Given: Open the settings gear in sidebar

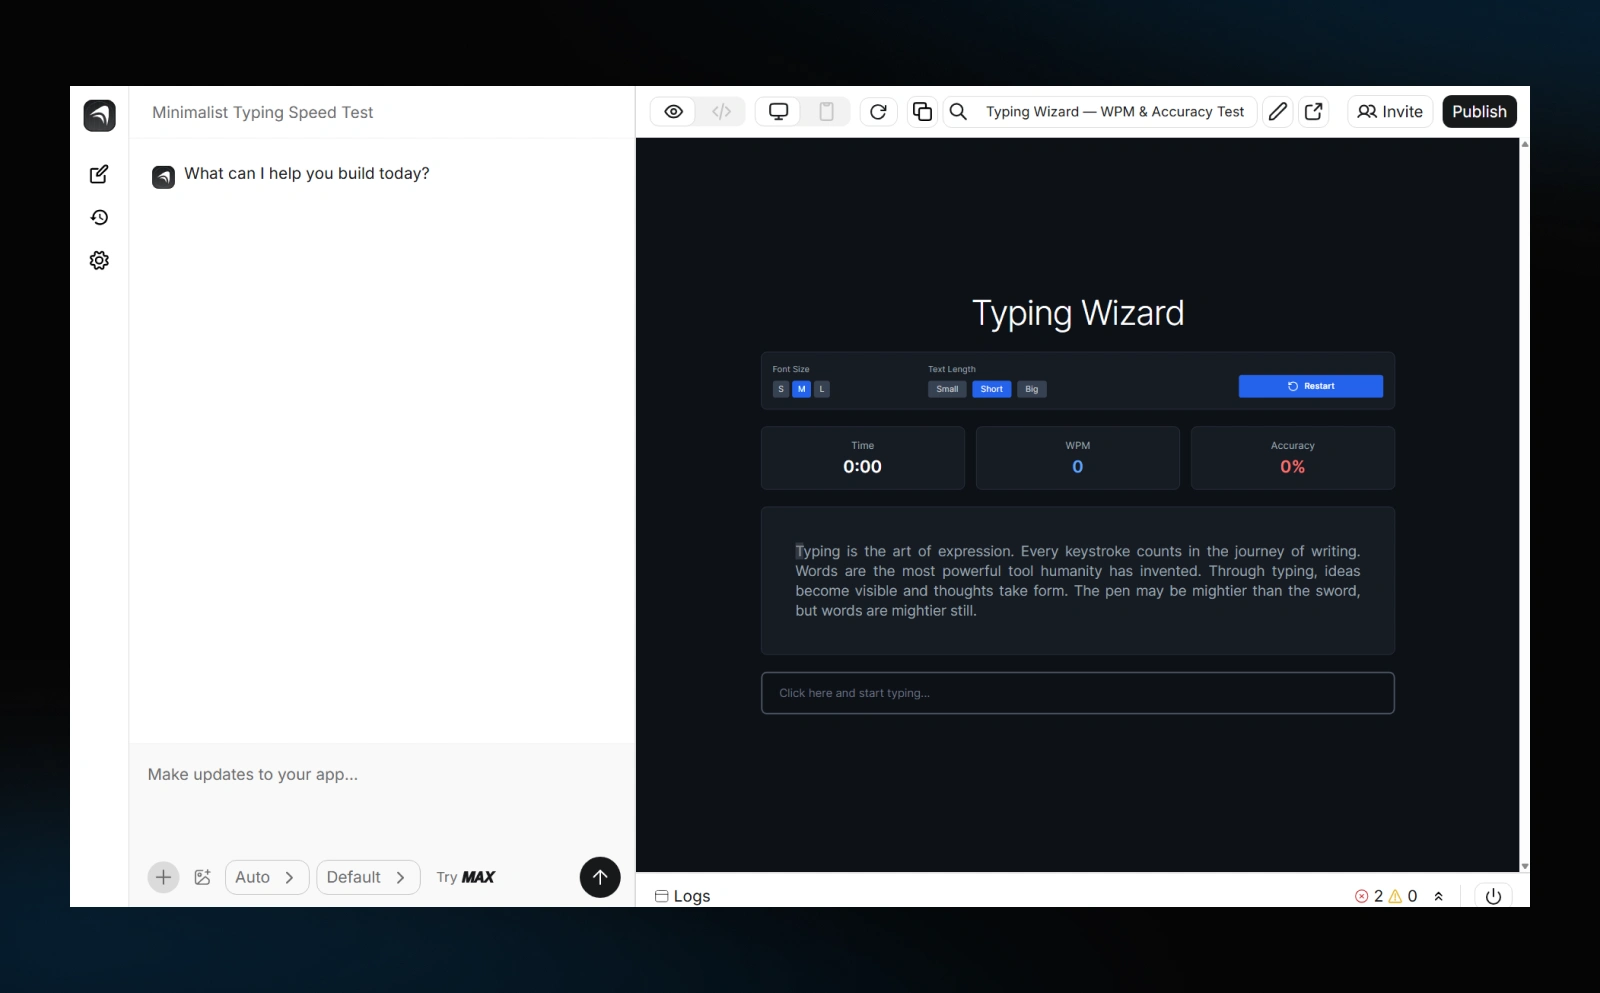Looking at the screenshot, I should (99, 260).
